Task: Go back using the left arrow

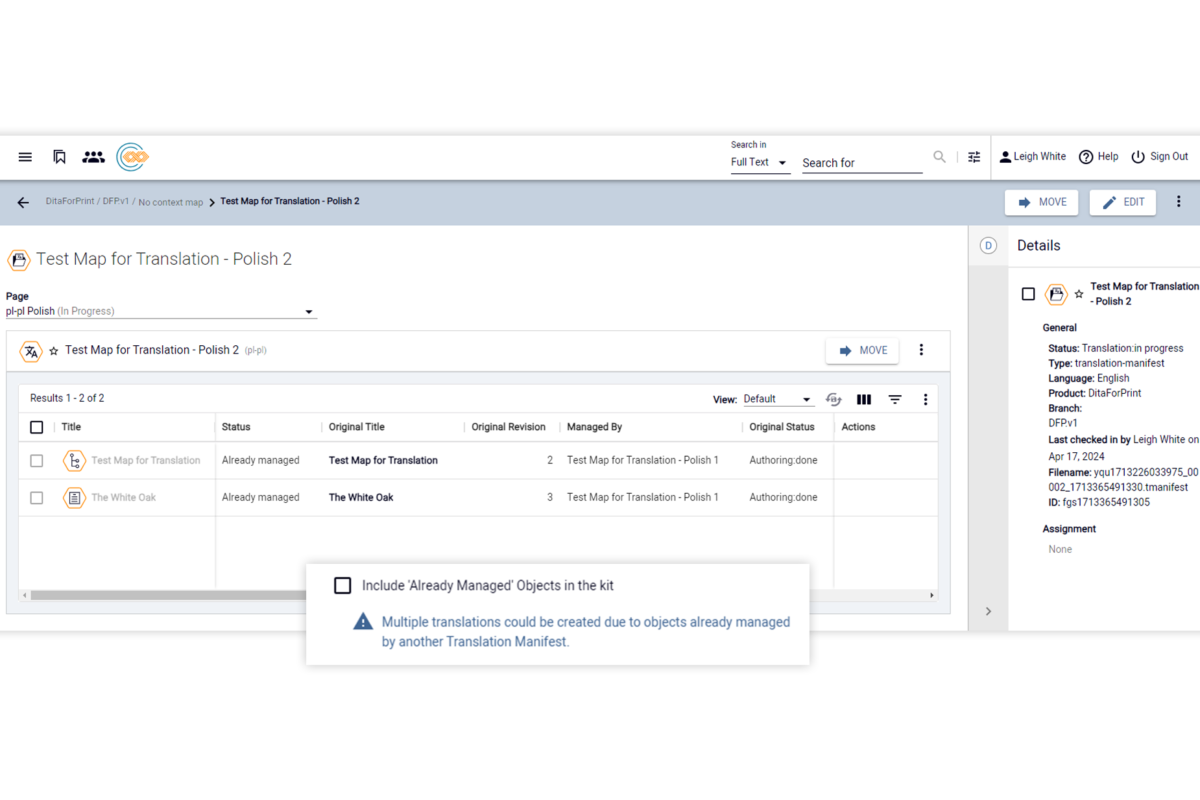Action: [23, 202]
